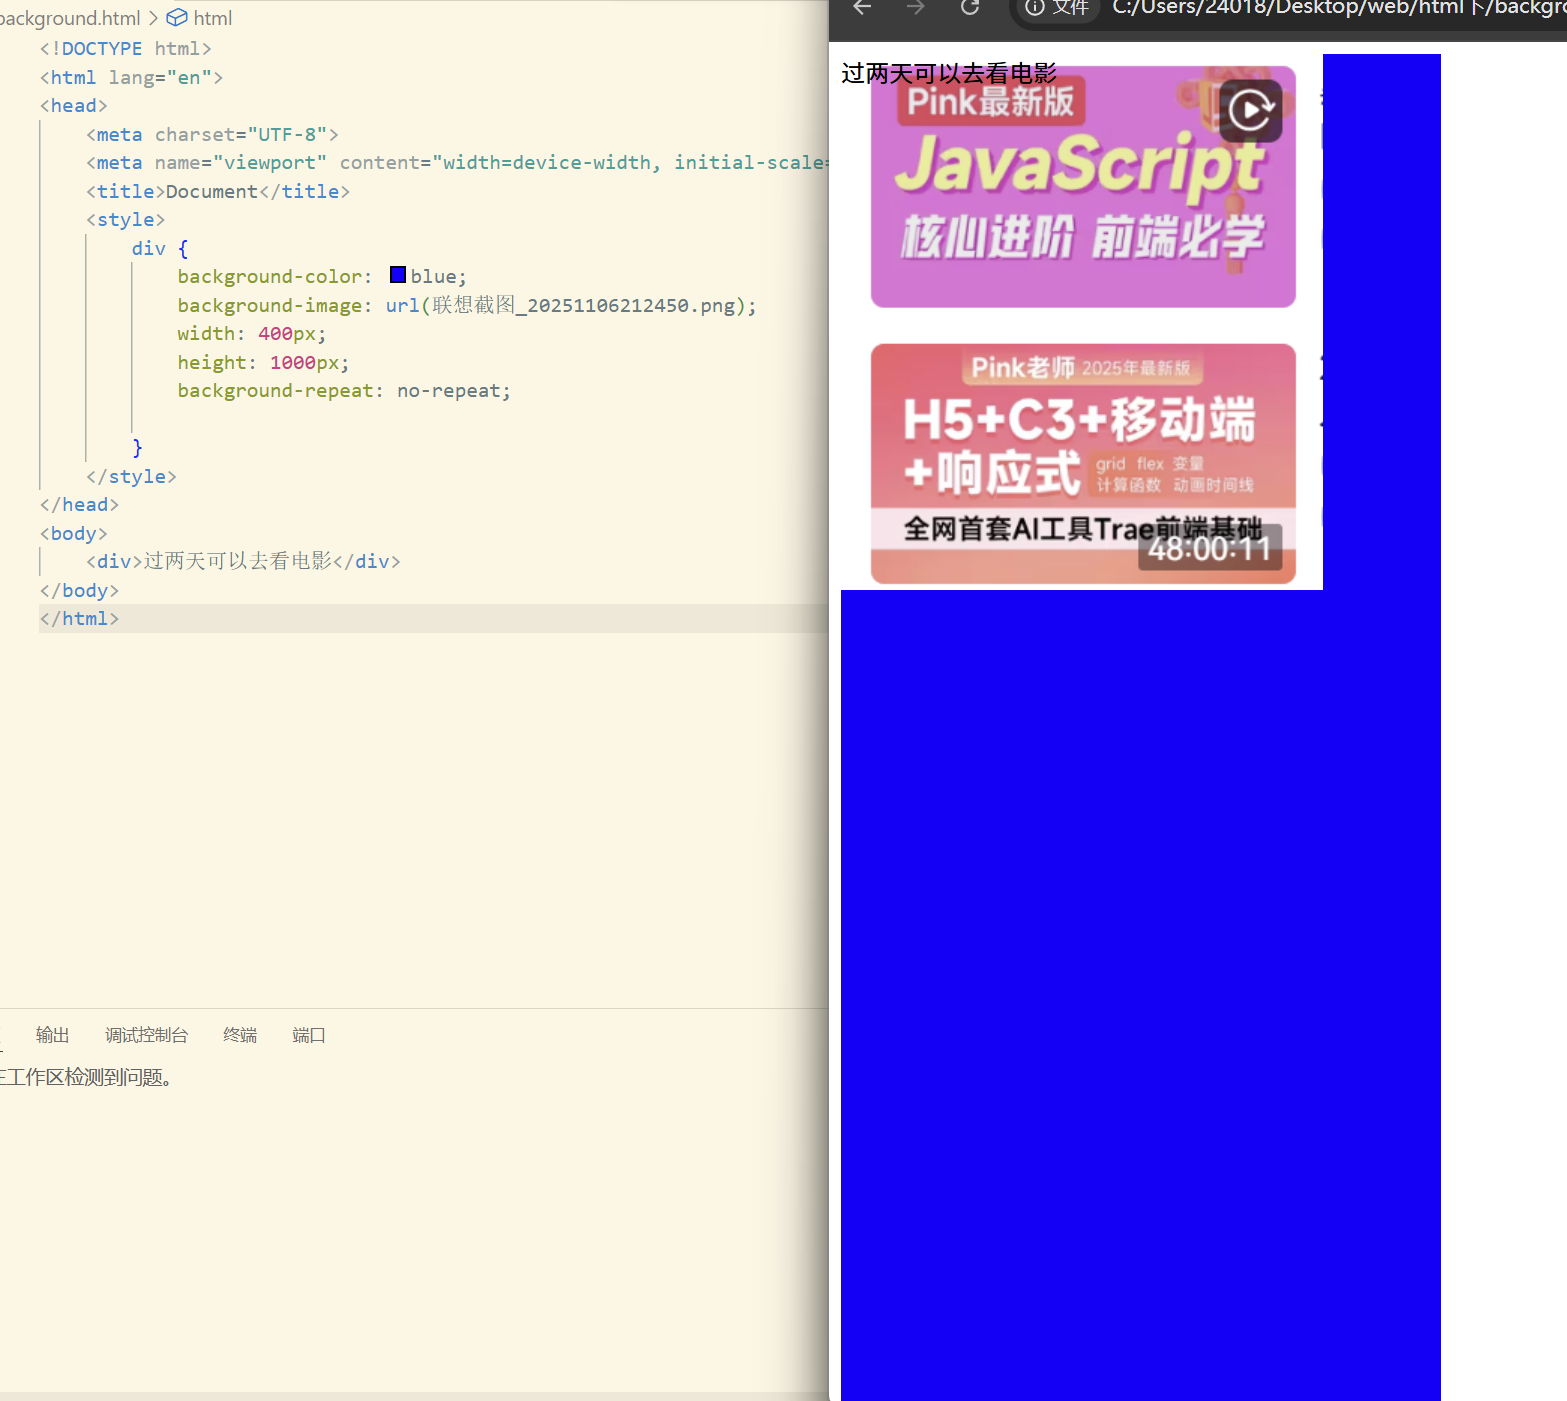Go back using the browser back arrow

[x=862, y=7]
